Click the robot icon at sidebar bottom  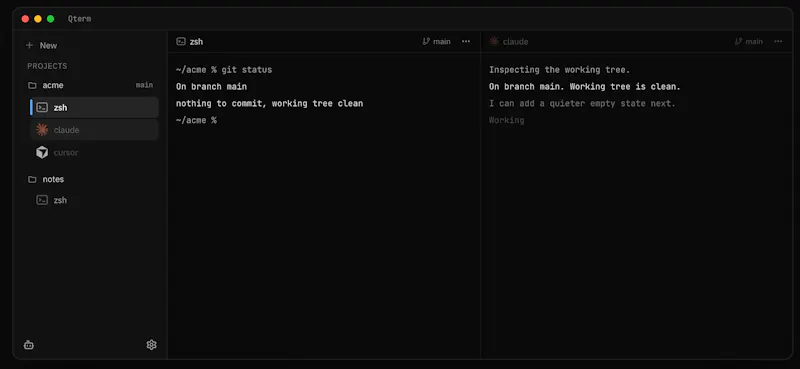(29, 345)
